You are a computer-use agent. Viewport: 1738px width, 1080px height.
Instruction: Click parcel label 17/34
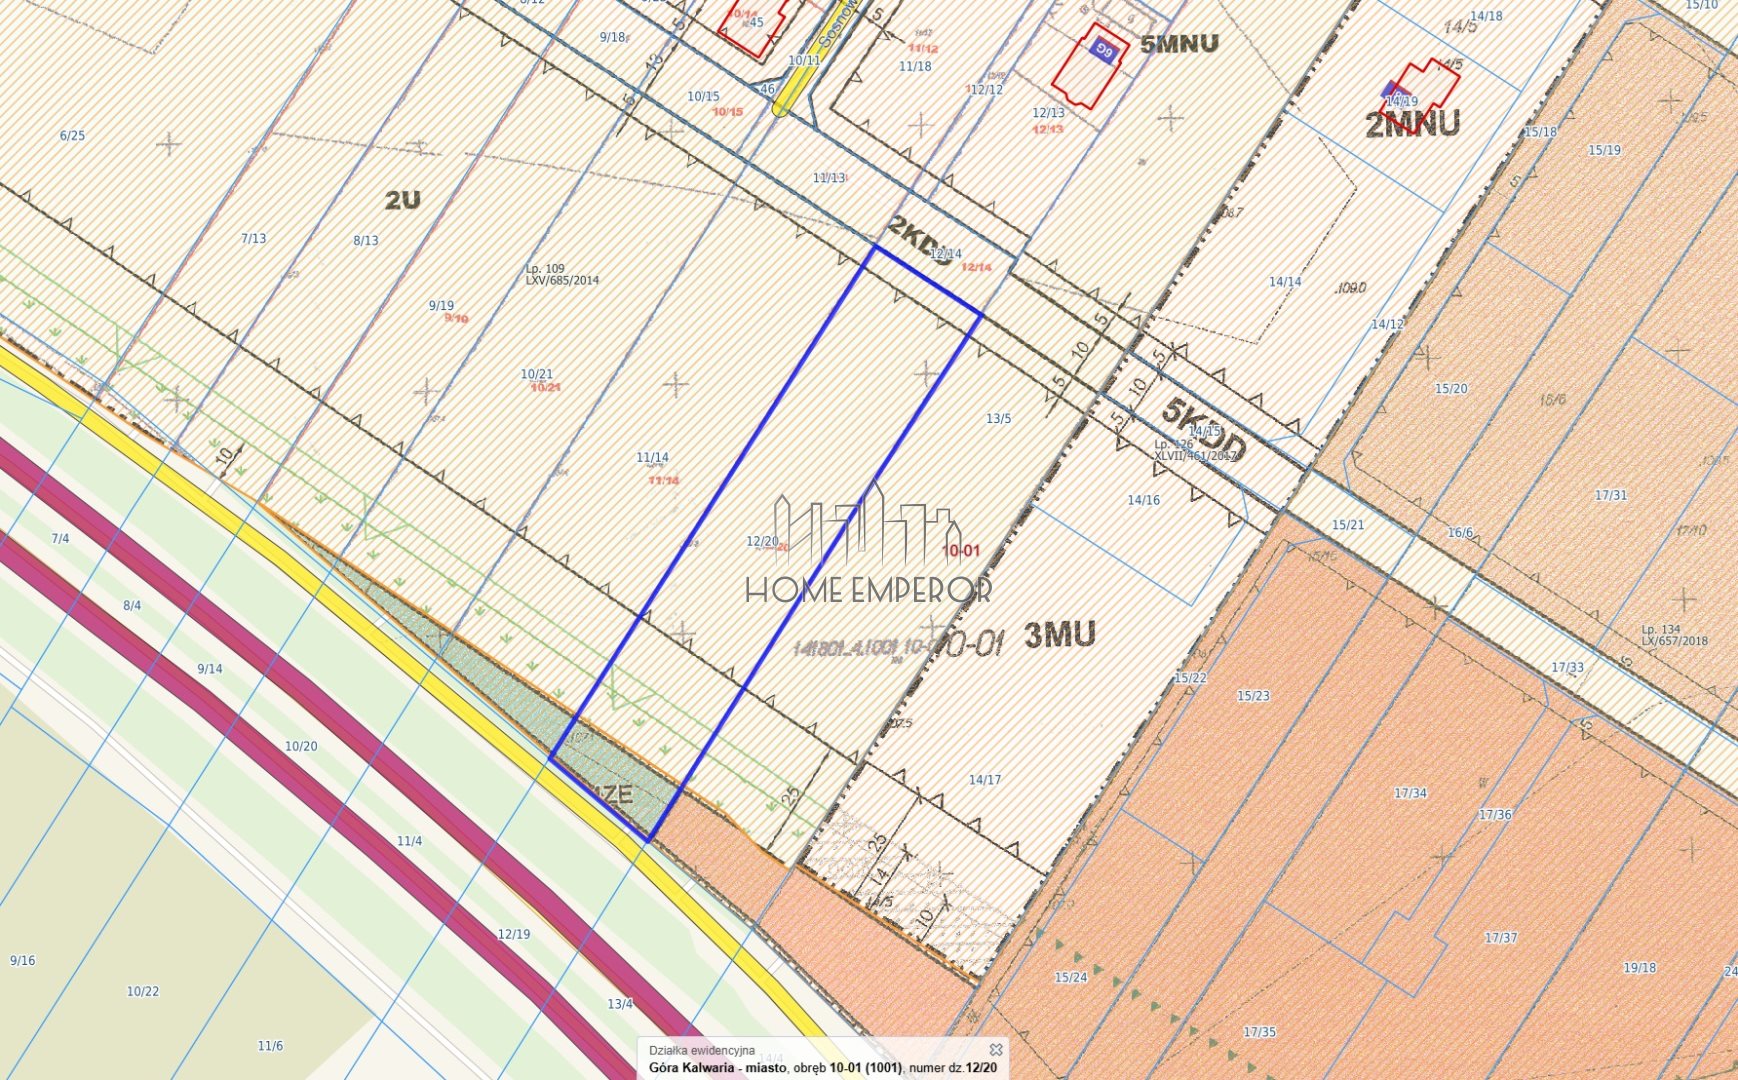pos(1411,793)
